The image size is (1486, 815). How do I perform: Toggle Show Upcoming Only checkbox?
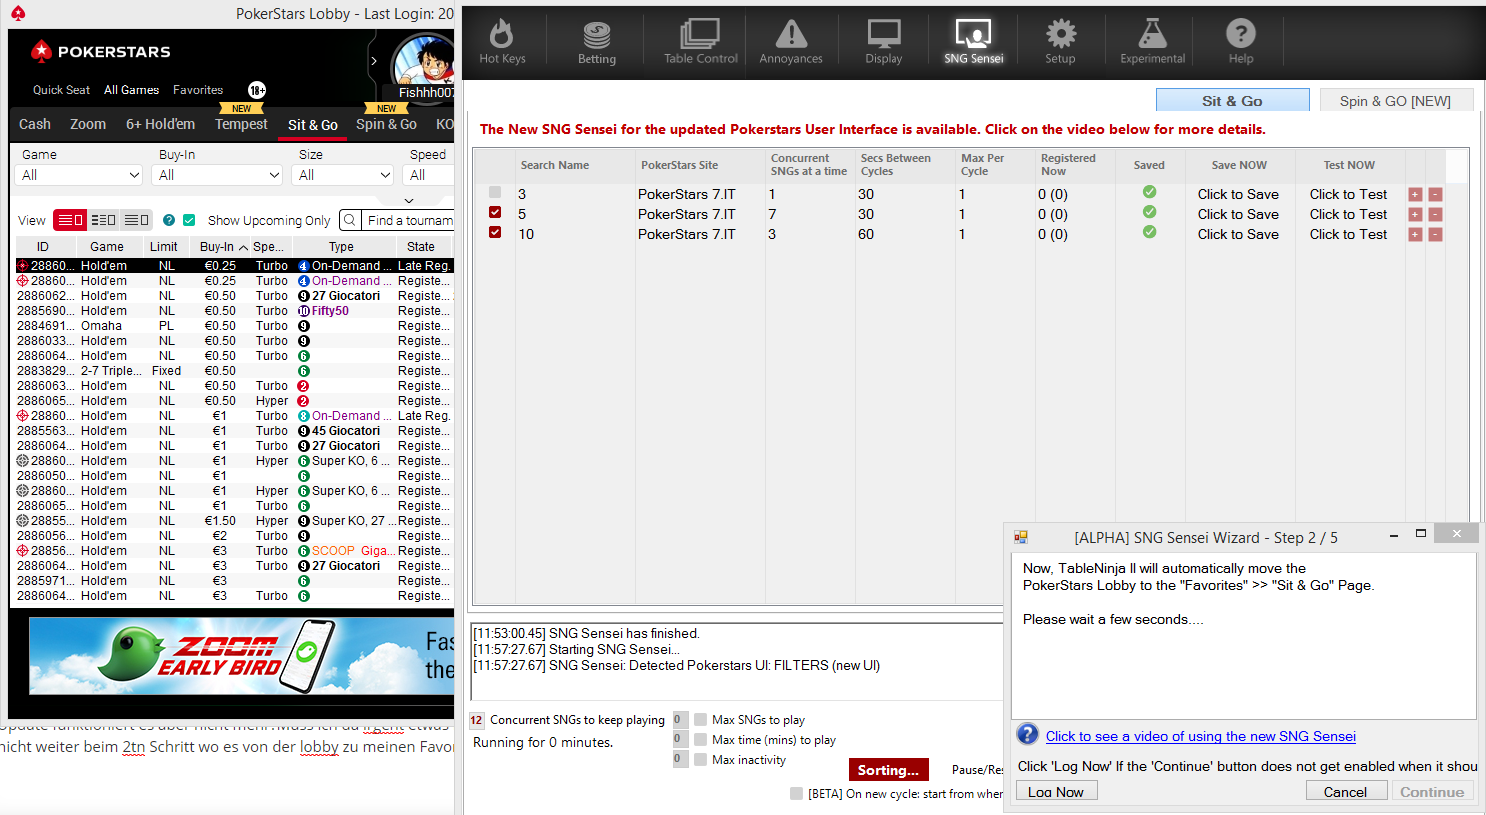[x=189, y=220]
